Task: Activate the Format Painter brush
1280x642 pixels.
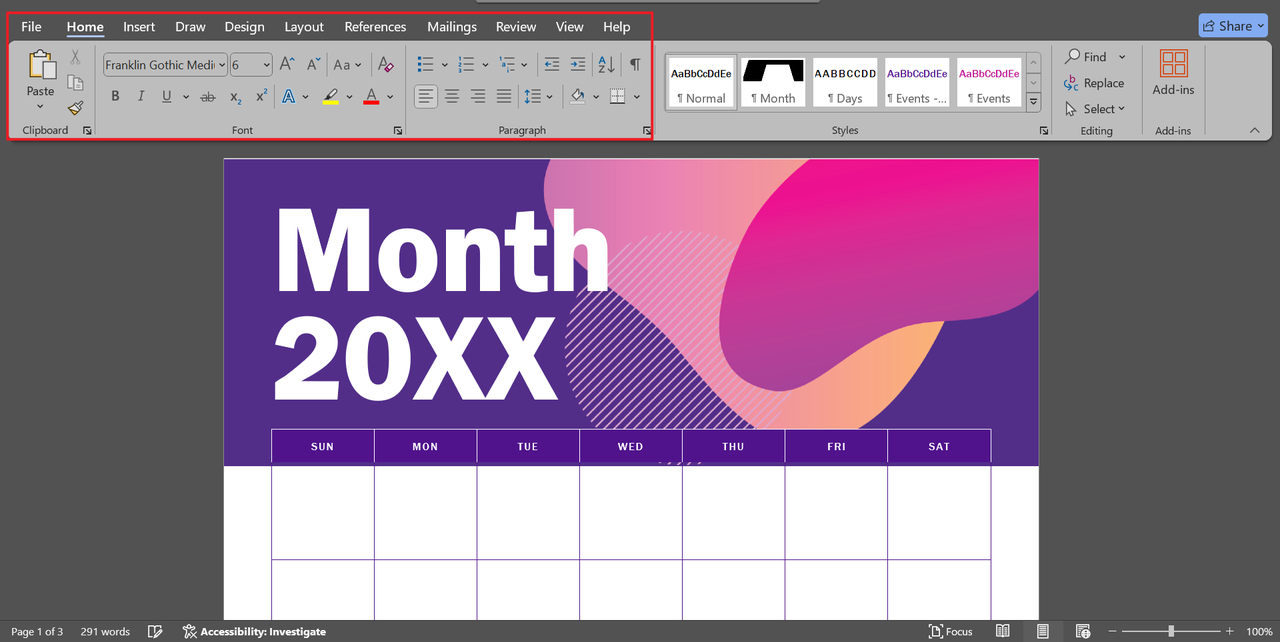Action: tap(75, 108)
